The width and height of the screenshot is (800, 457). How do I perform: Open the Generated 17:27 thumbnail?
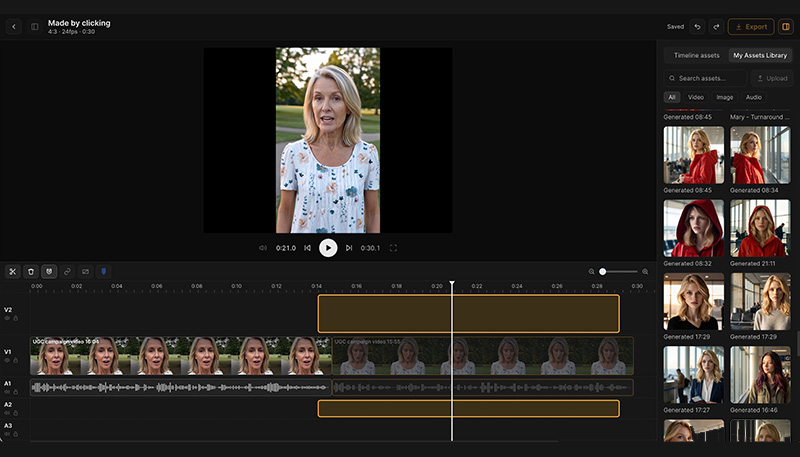pos(693,375)
